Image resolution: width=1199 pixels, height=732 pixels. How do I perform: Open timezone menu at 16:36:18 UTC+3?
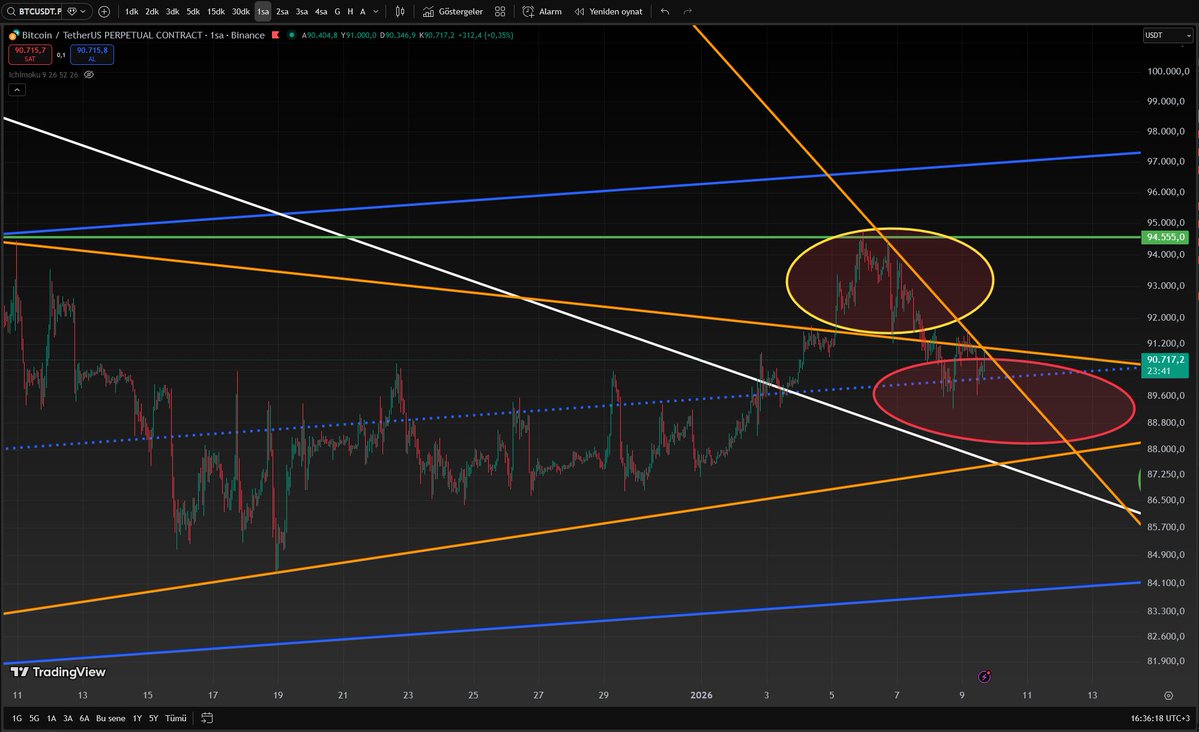coord(1160,718)
